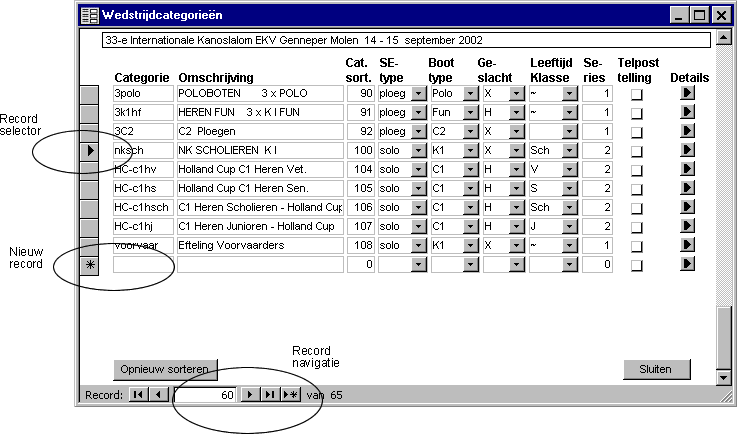
Task: Open Geslacht dropdown of the 3C2 row
Action: point(516,131)
